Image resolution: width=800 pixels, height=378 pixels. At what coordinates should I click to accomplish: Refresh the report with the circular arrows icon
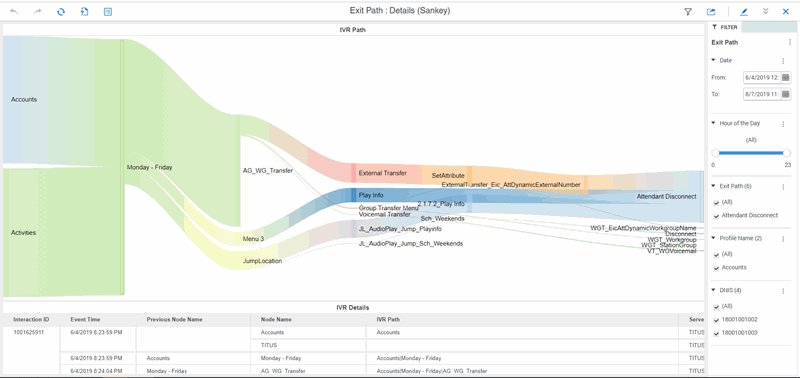(61, 11)
